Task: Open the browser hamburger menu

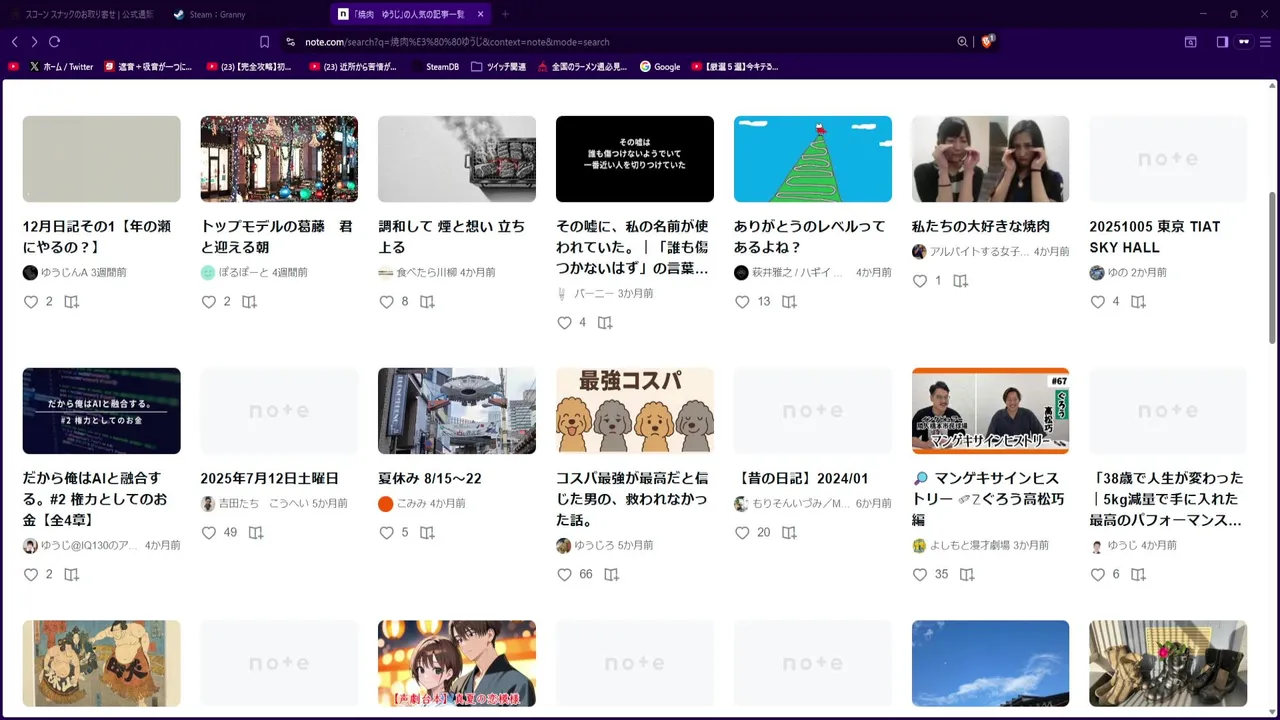Action: (x=1266, y=42)
